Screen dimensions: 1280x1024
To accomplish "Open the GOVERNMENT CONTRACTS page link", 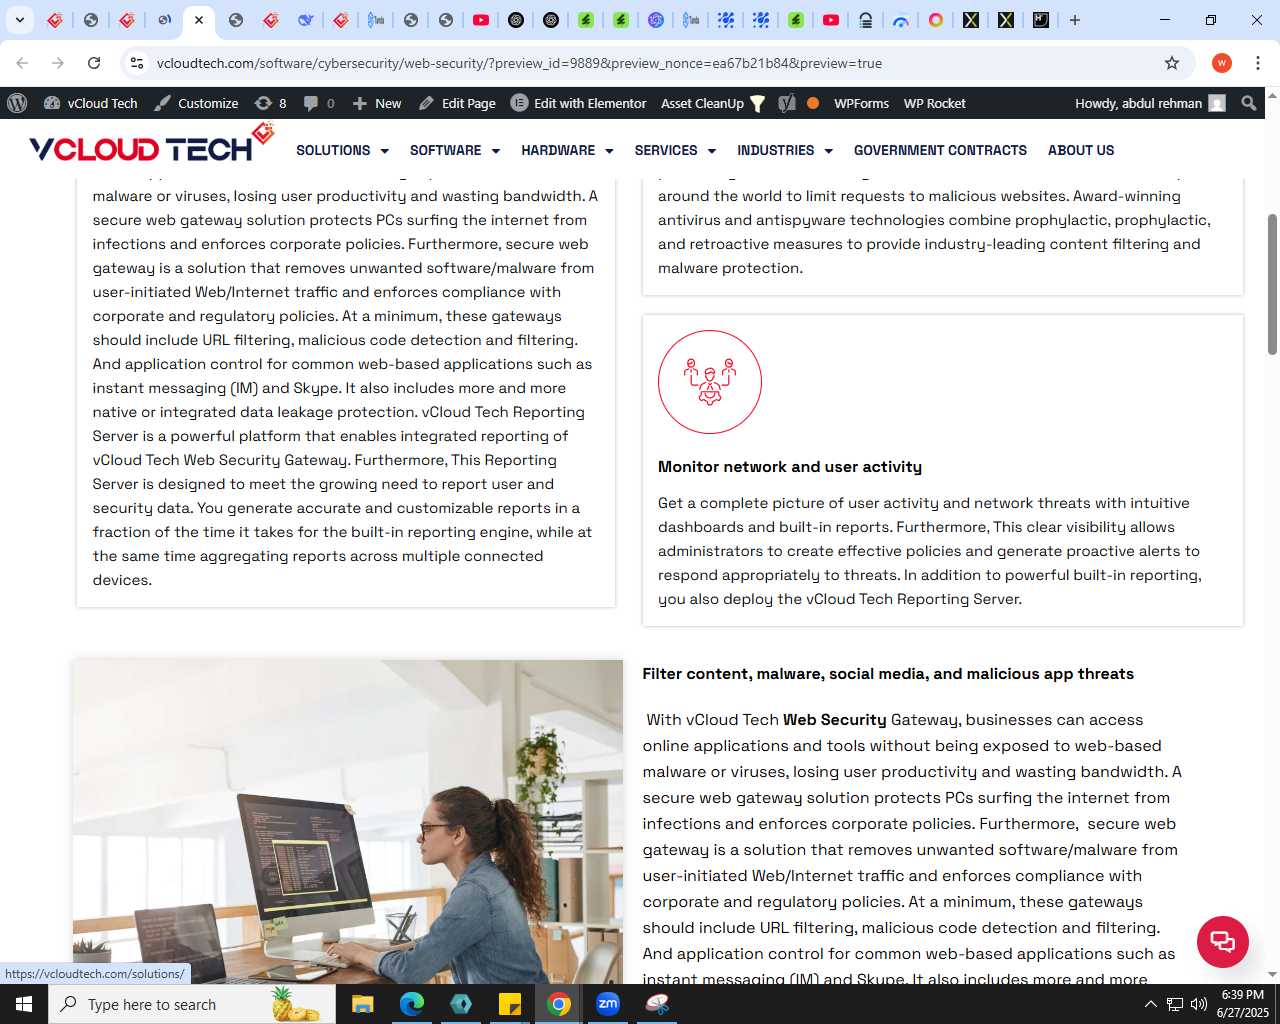I will point(940,150).
